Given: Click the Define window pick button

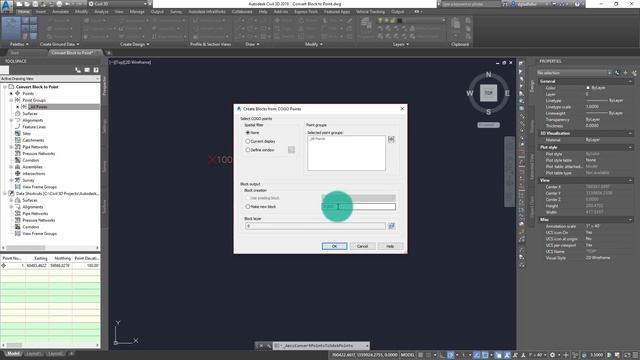Looking at the screenshot, I should 291,150.
